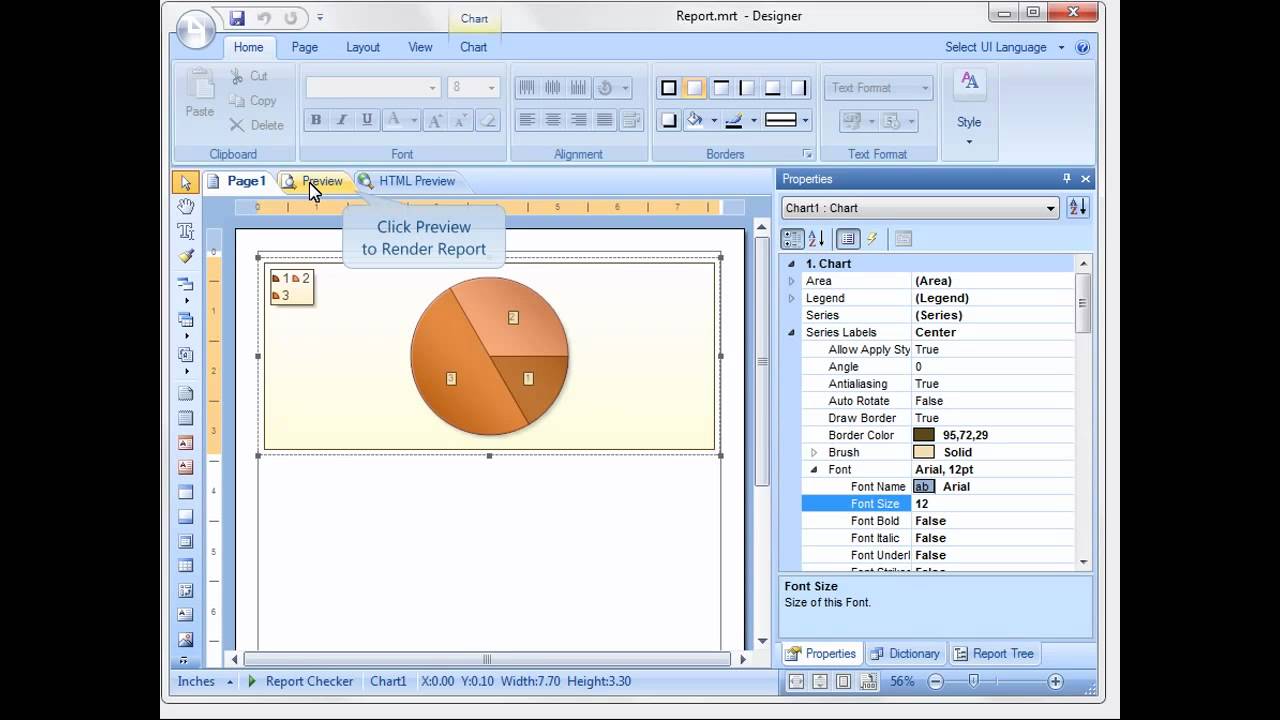
Task: Click the Save icon in quick access toolbar
Action: point(237,18)
